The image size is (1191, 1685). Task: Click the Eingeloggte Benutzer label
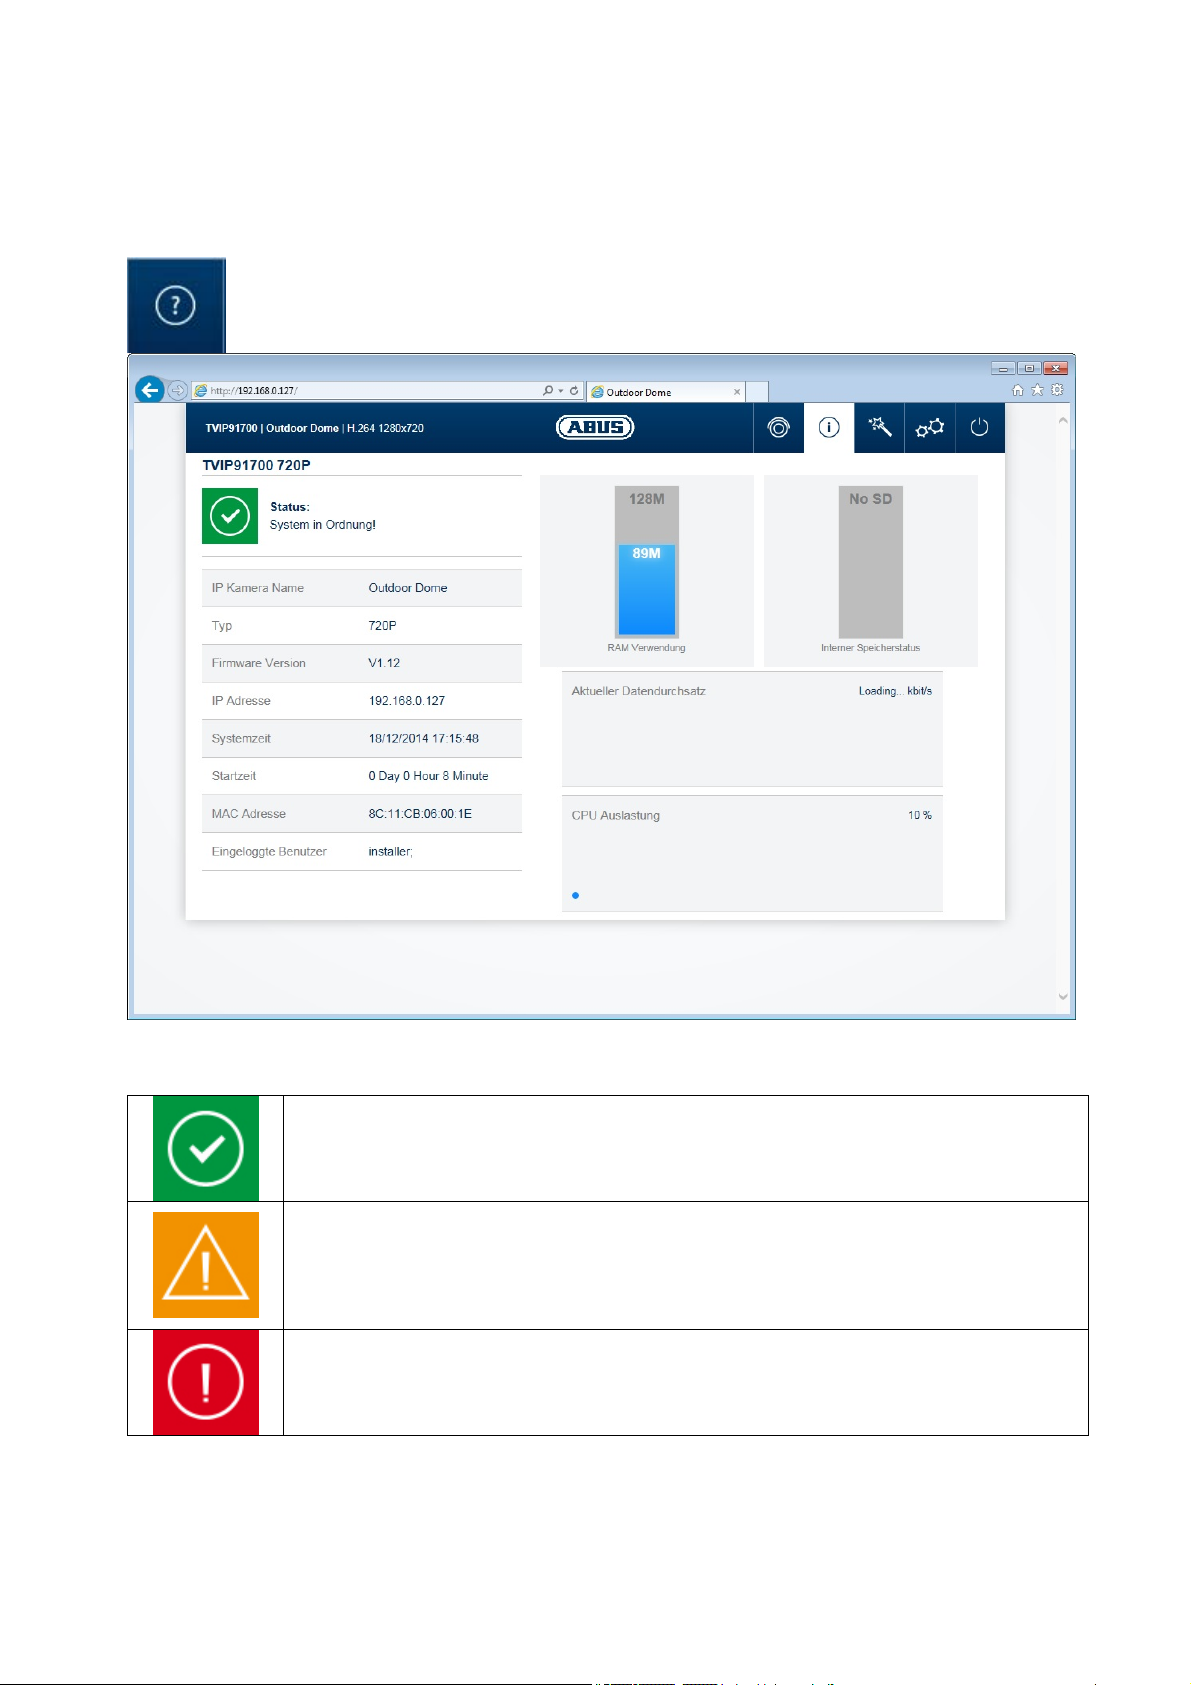(x=269, y=852)
